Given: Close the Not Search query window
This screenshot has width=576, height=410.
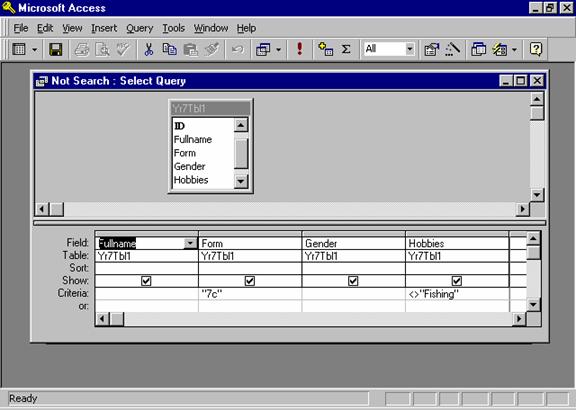Looking at the screenshot, I should (x=537, y=80).
